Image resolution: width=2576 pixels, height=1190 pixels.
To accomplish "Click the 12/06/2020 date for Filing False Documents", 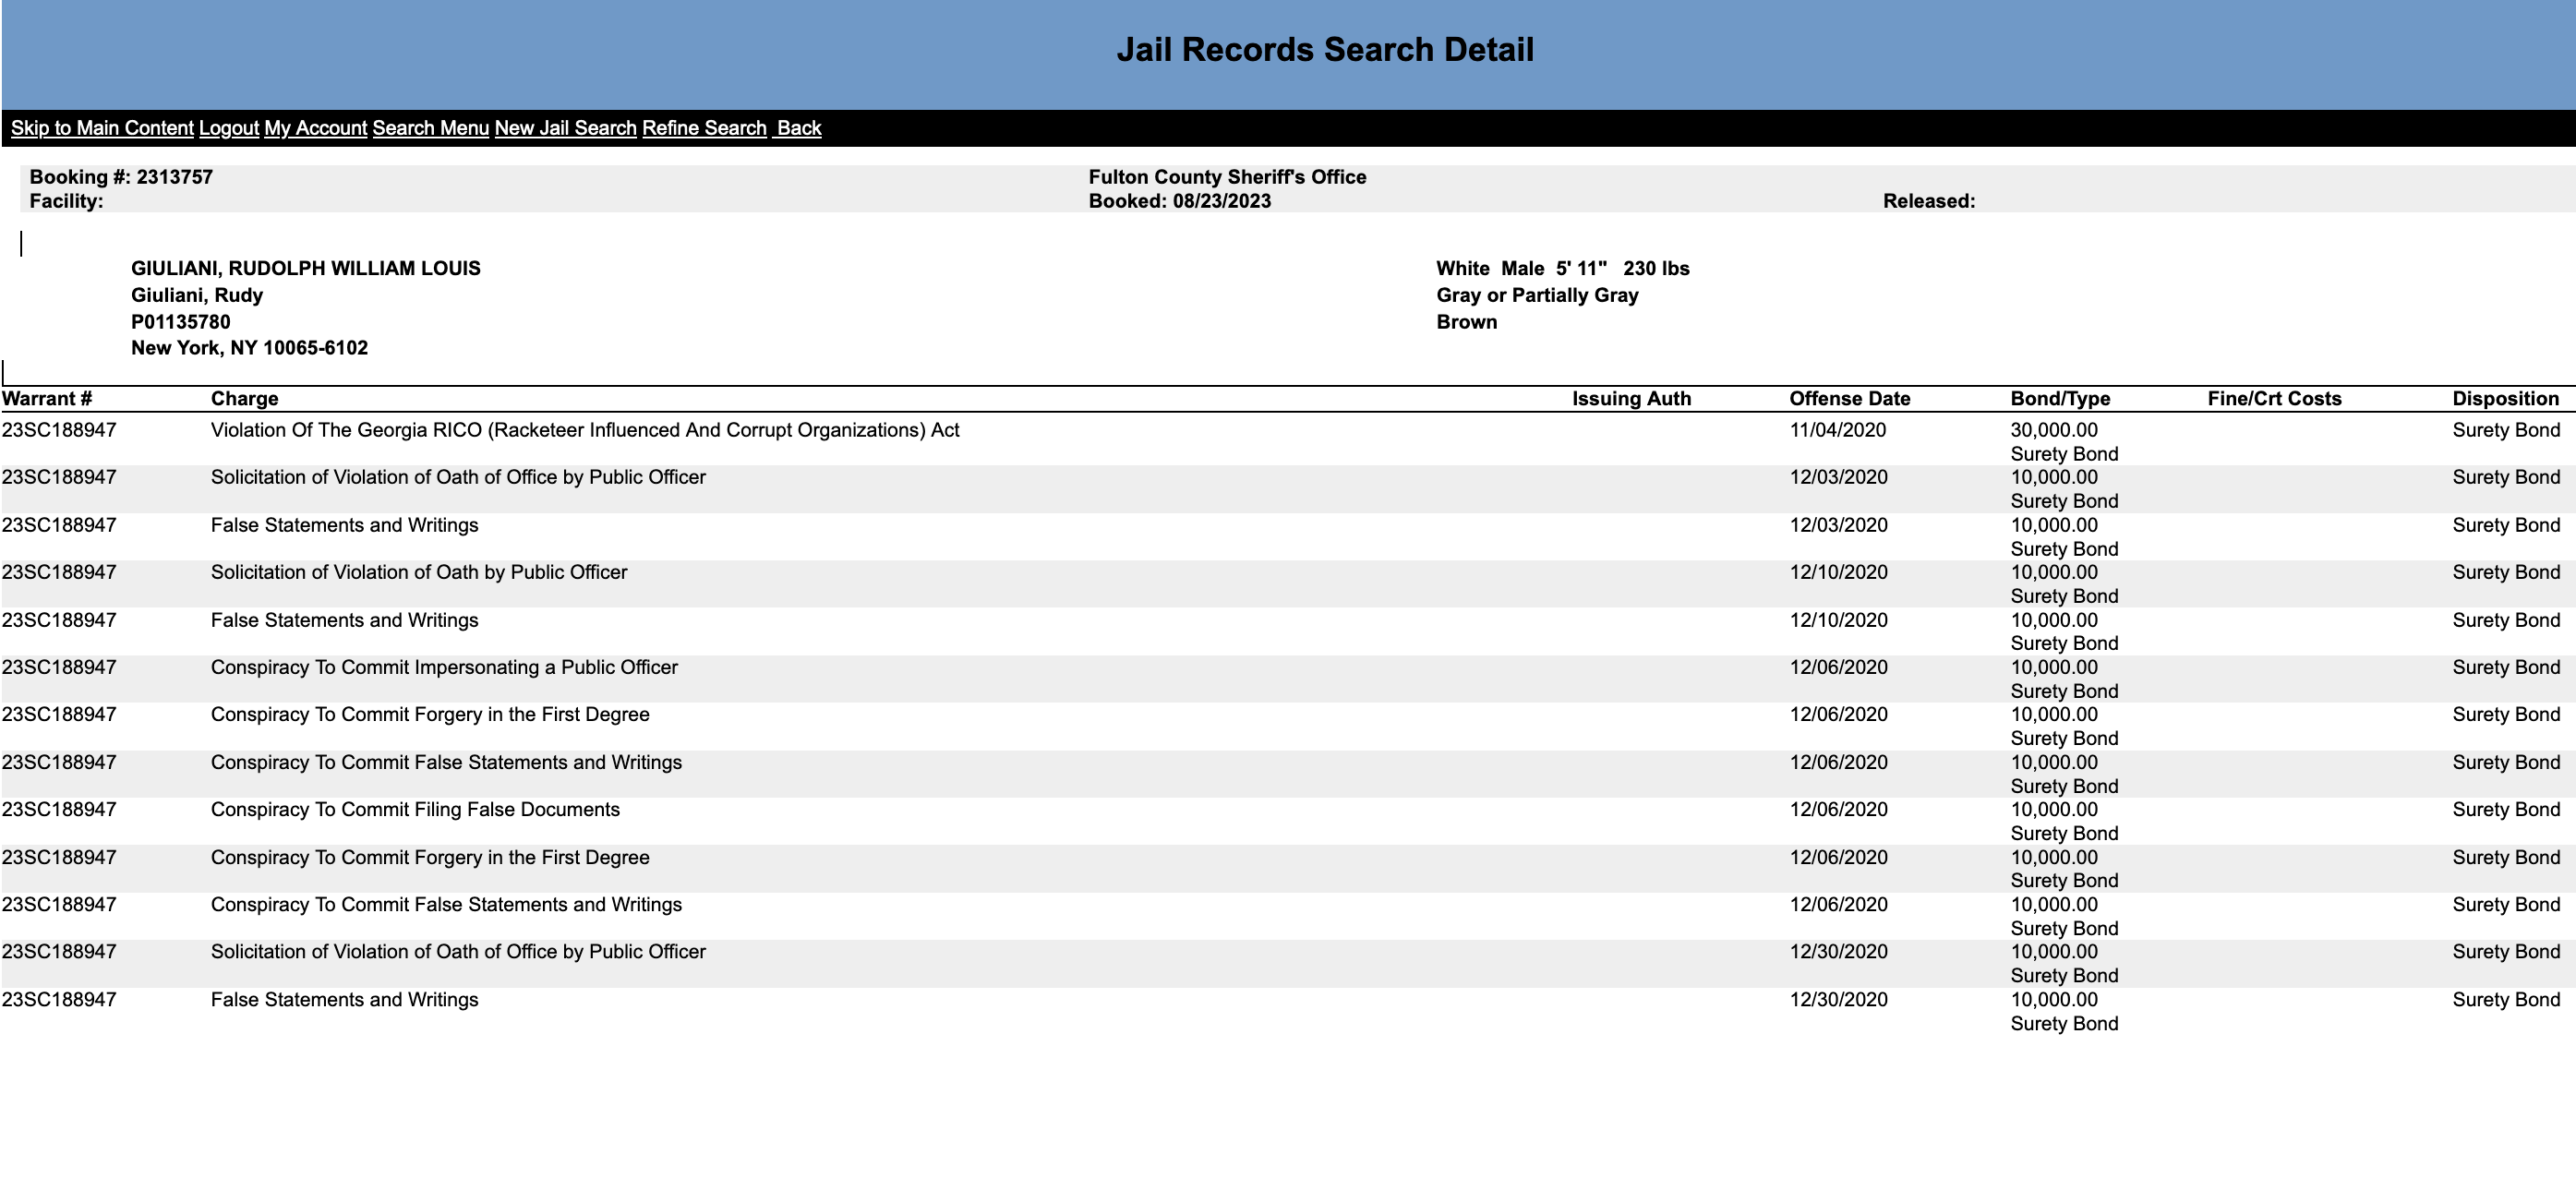I will tap(1838, 809).
